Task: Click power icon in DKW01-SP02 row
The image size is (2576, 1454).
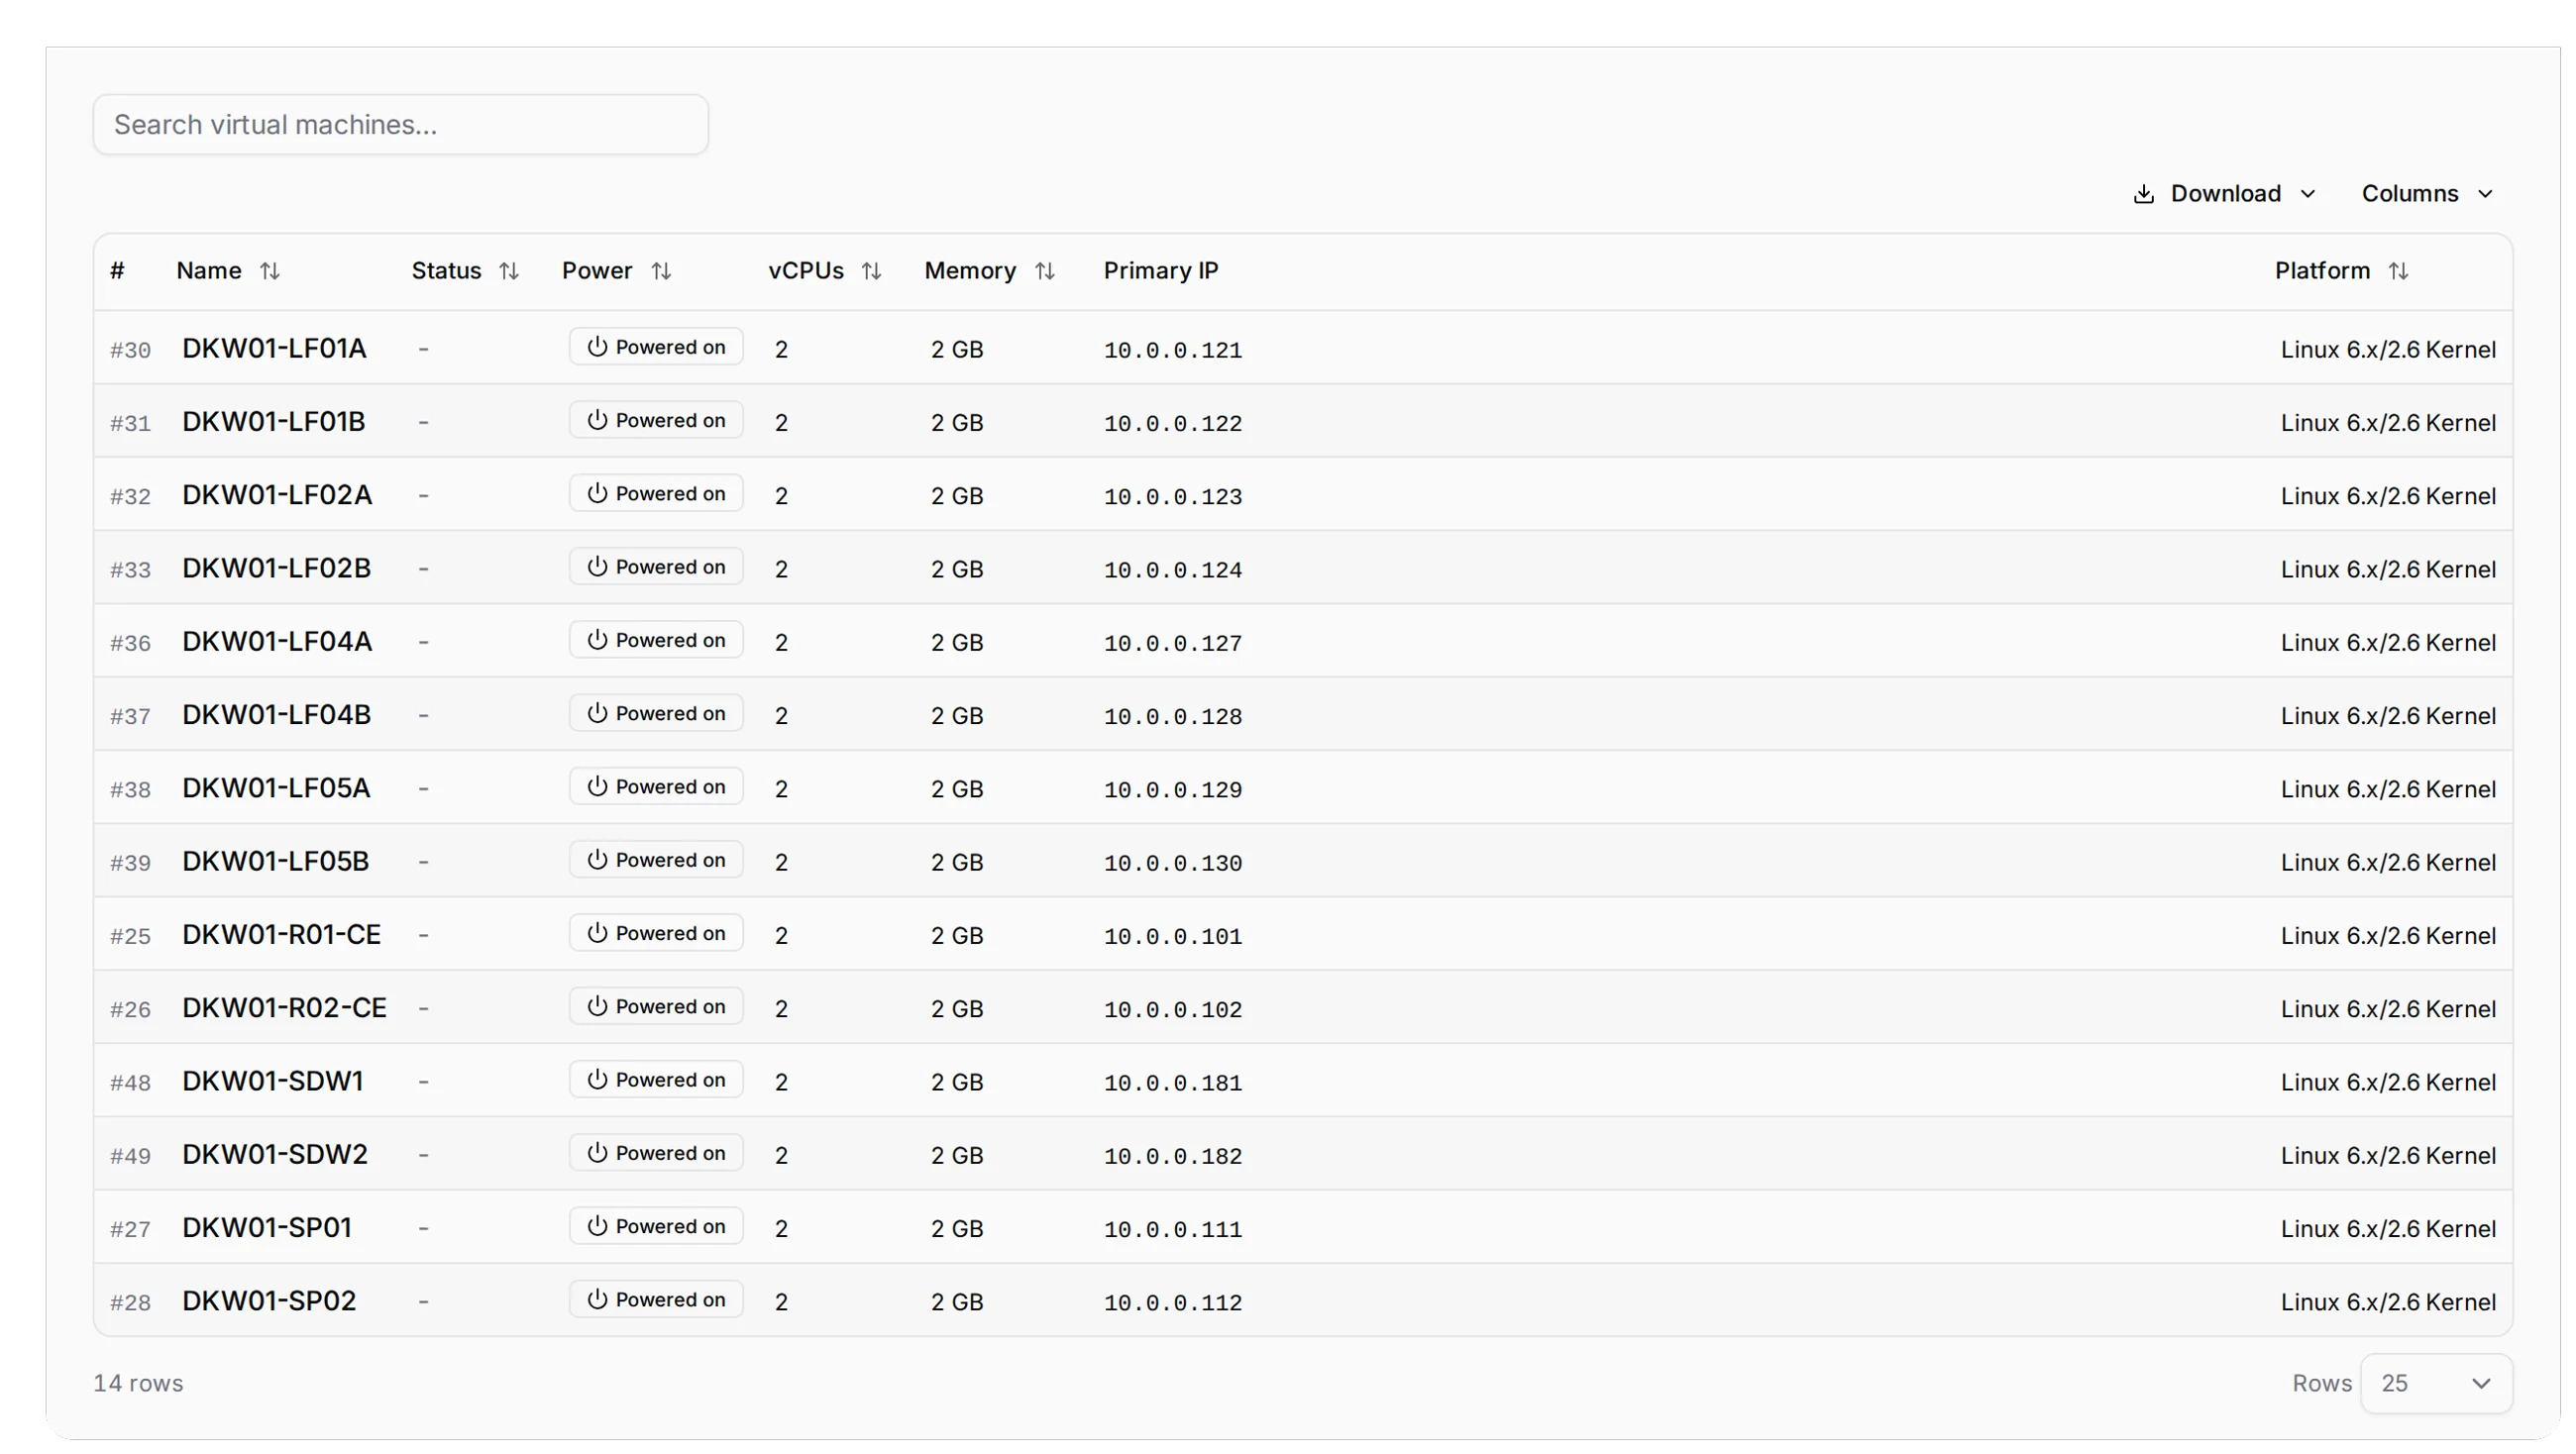Action: (597, 1299)
